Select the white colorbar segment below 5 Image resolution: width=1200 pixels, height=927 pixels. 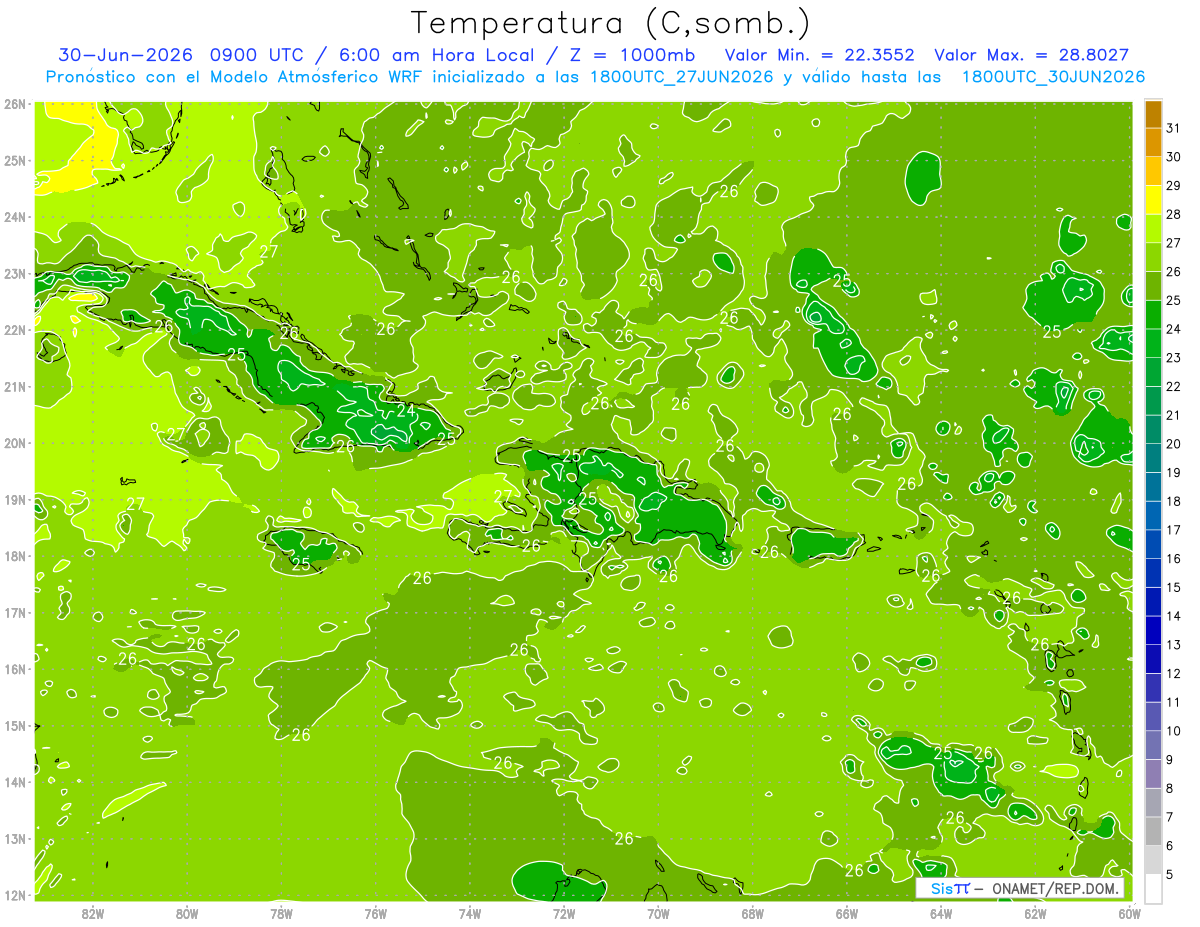1153,888
